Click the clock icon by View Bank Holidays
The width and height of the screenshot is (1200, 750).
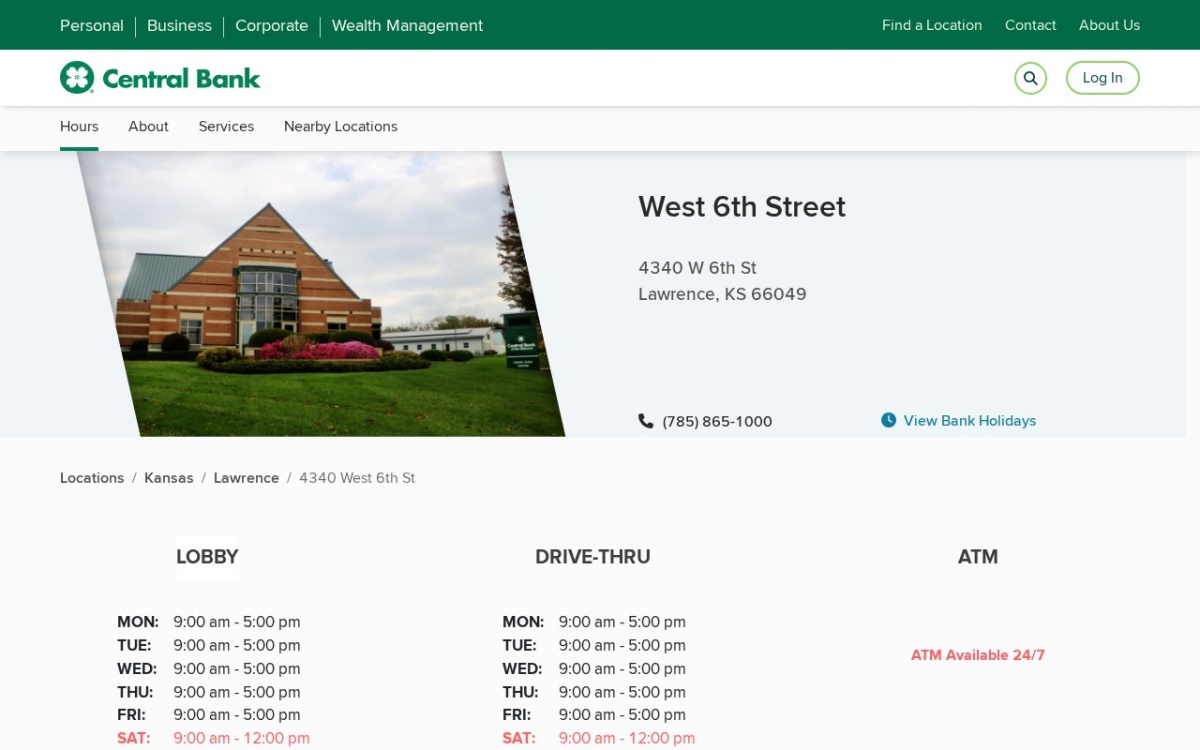[x=888, y=420]
